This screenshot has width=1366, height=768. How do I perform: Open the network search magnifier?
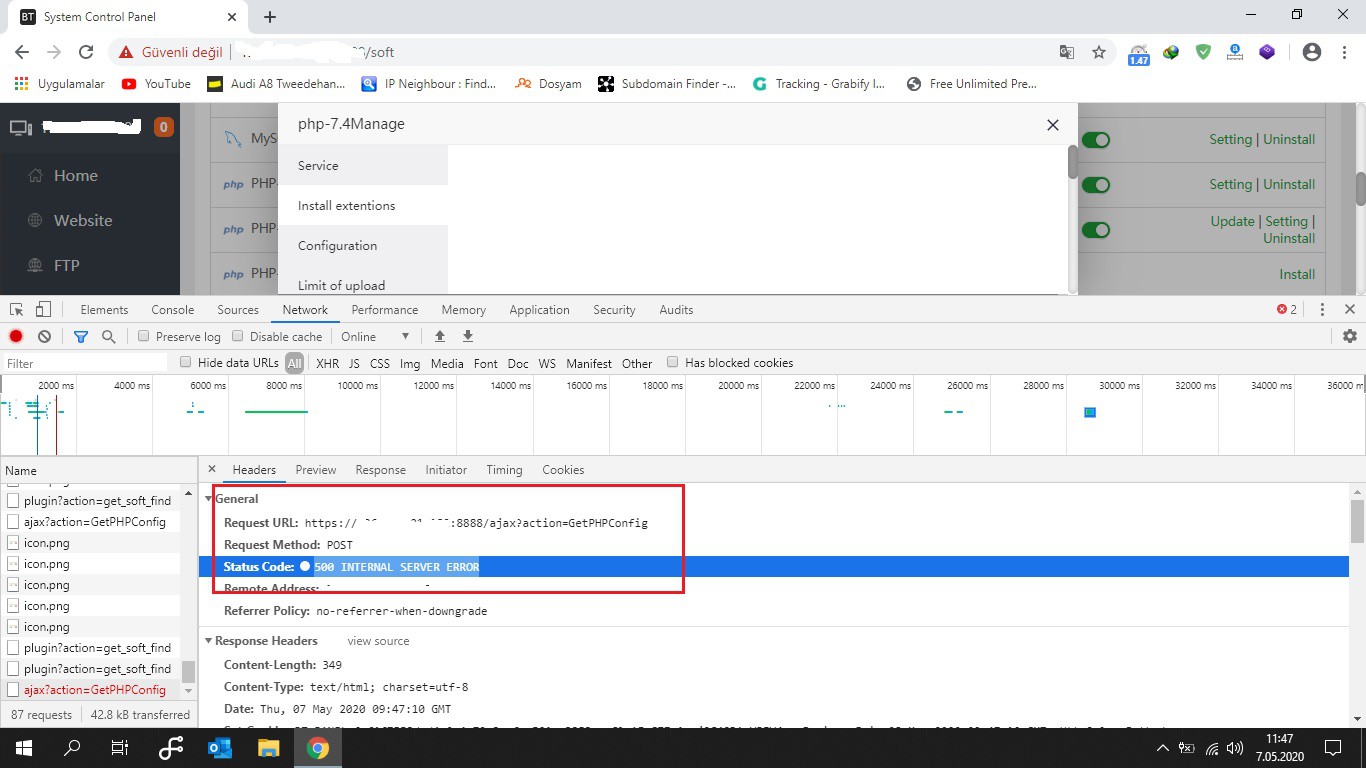[108, 336]
